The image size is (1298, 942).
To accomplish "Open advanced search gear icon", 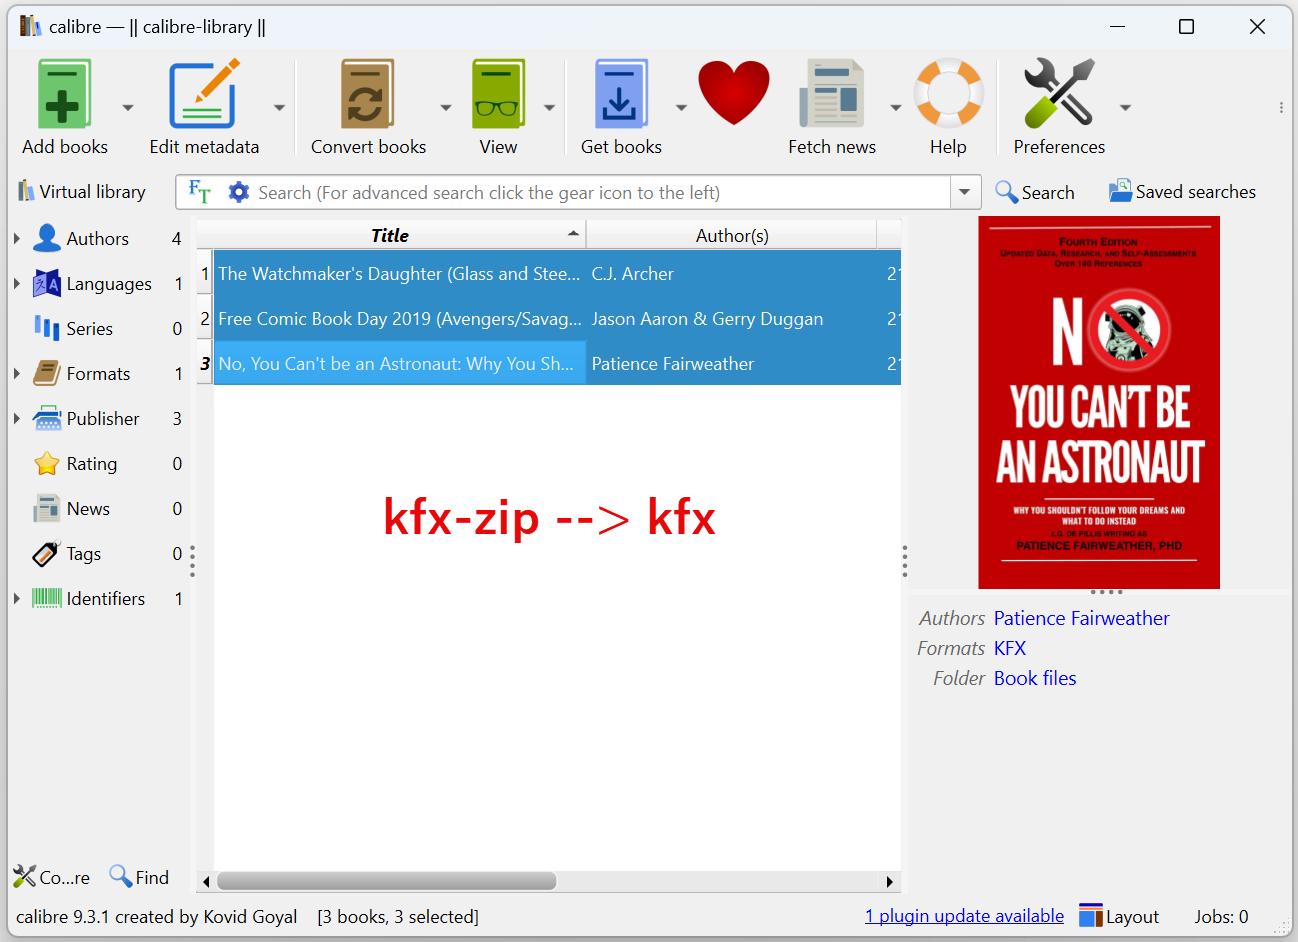I will point(239,191).
